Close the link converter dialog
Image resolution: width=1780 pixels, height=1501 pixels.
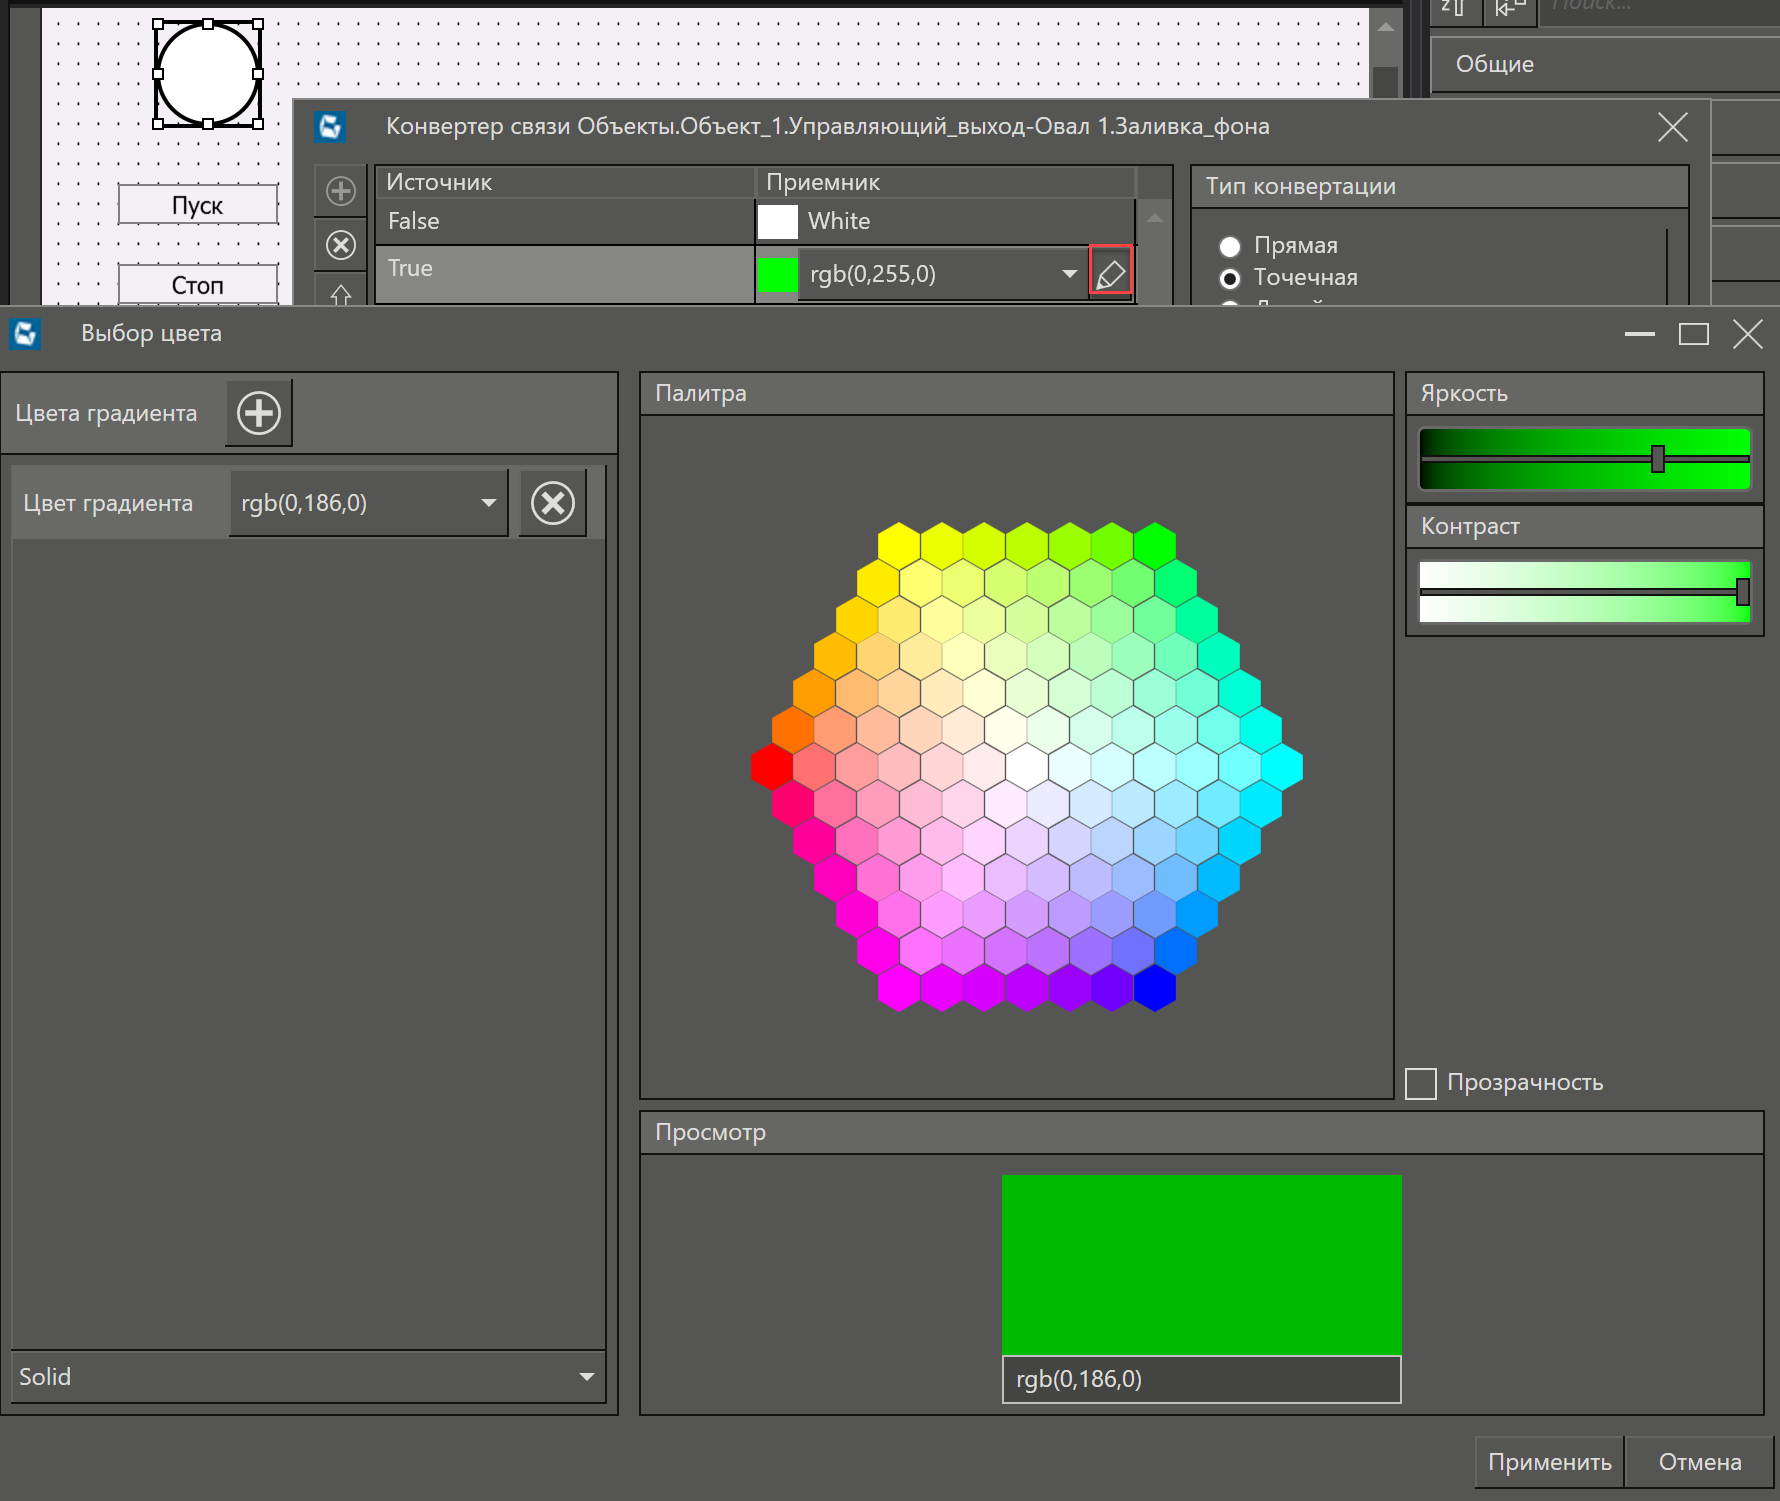pos(1672,127)
